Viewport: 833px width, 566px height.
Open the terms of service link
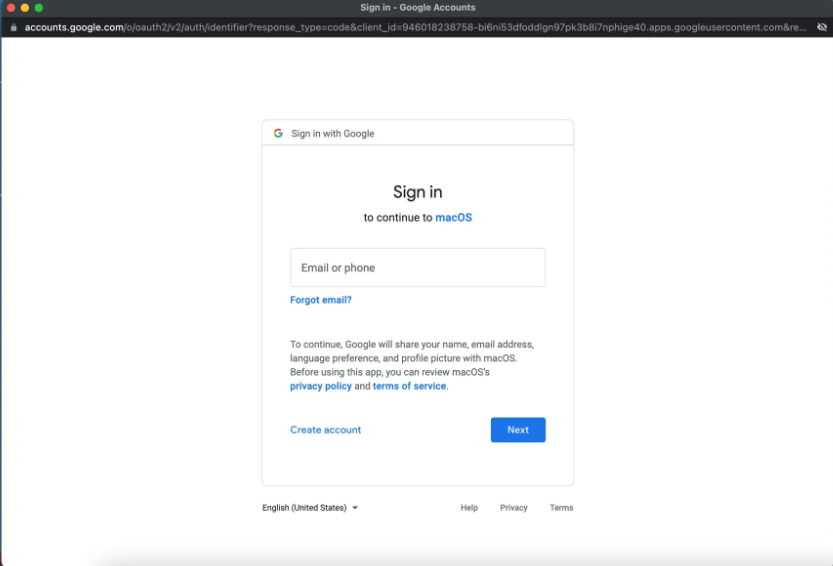(x=409, y=386)
